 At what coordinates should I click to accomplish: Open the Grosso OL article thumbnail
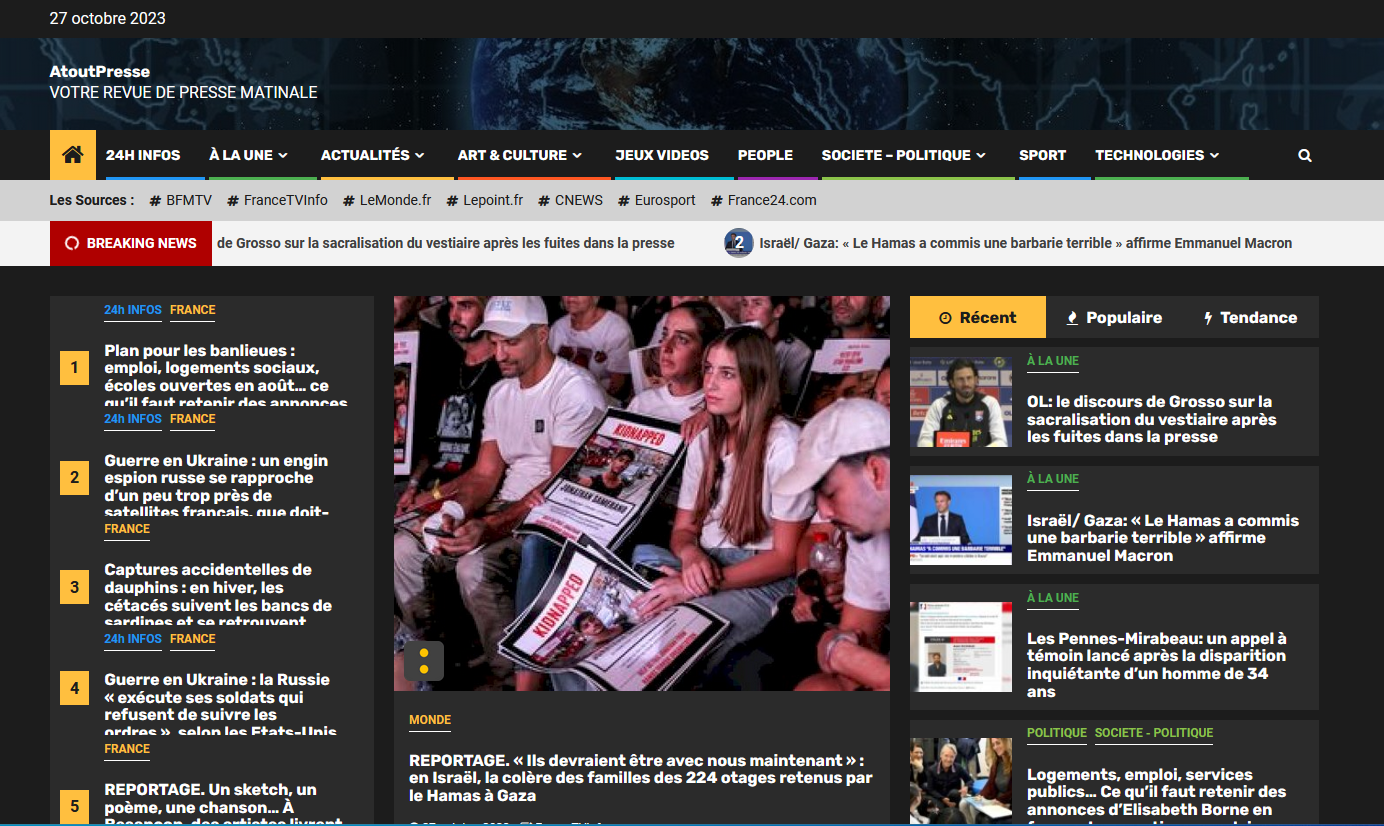[961, 402]
